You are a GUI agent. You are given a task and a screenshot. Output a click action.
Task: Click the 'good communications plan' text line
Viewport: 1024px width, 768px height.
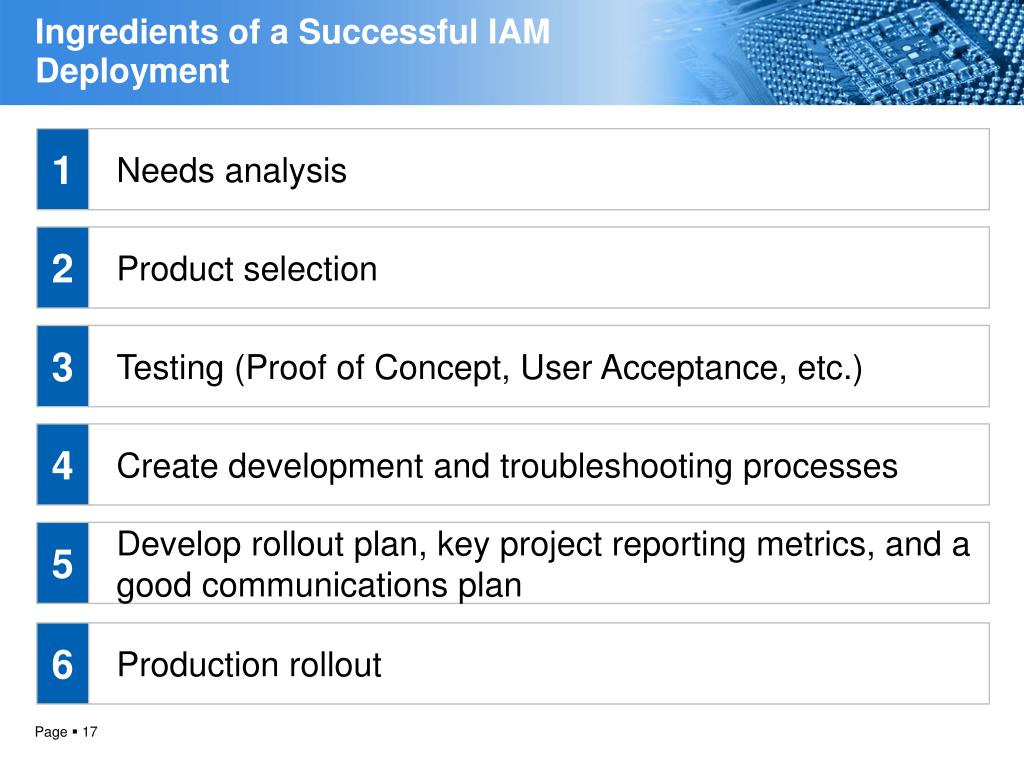click(x=319, y=585)
